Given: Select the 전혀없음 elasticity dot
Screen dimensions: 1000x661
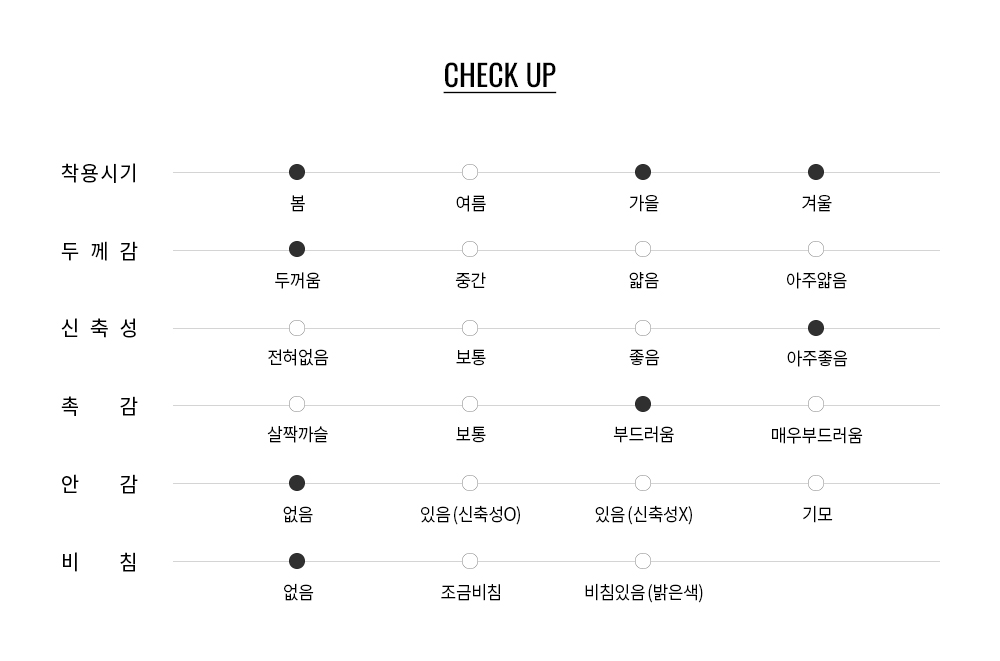Looking at the screenshot, I should pos(297,328).
